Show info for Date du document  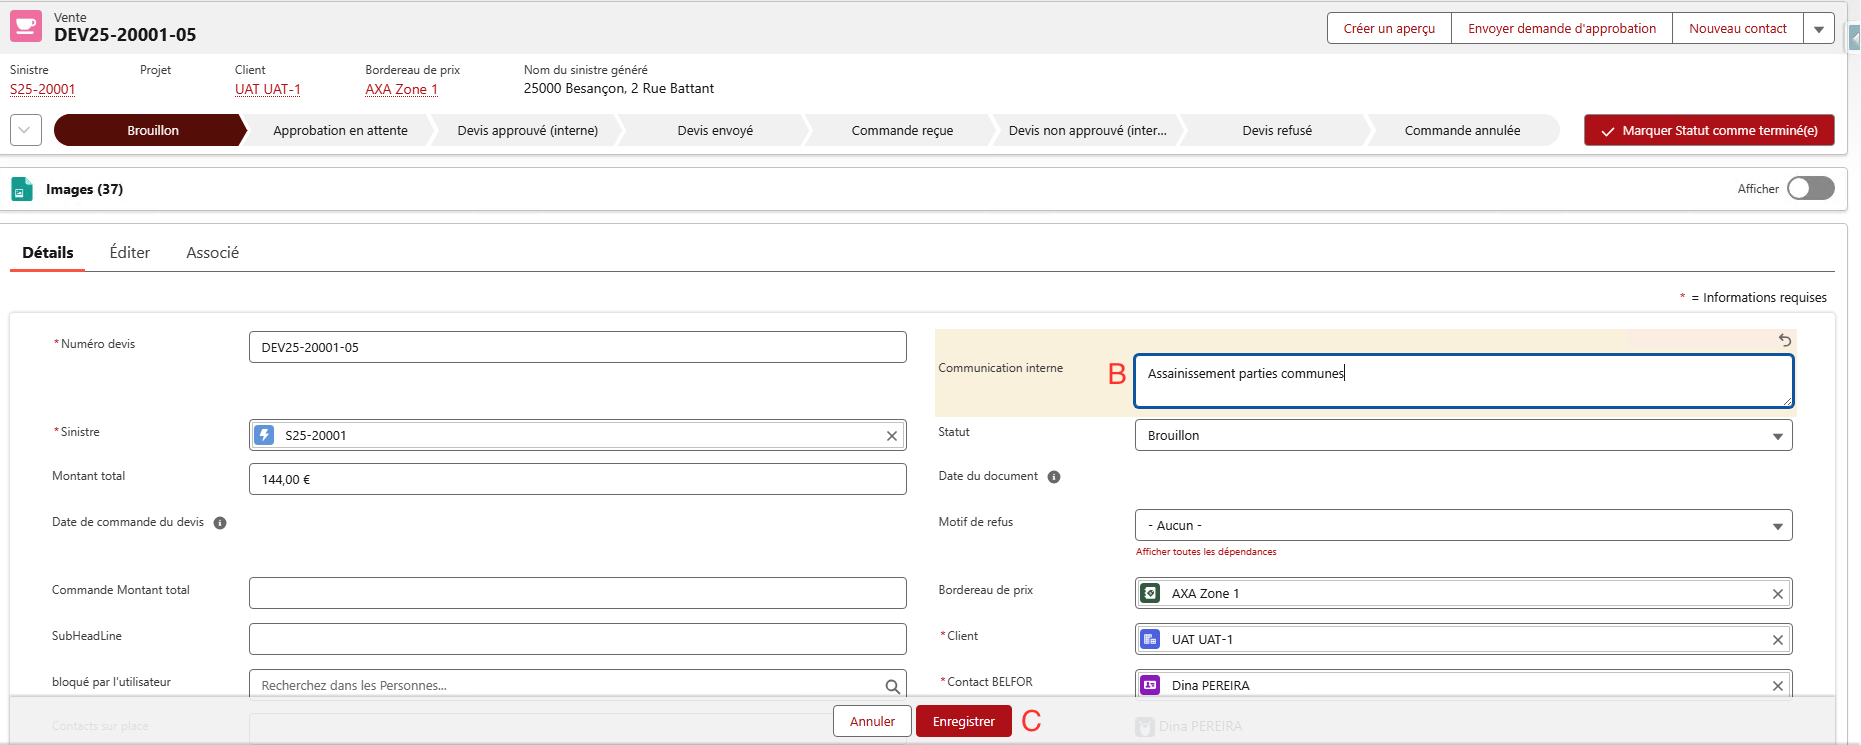click(x=1054, y=477)
